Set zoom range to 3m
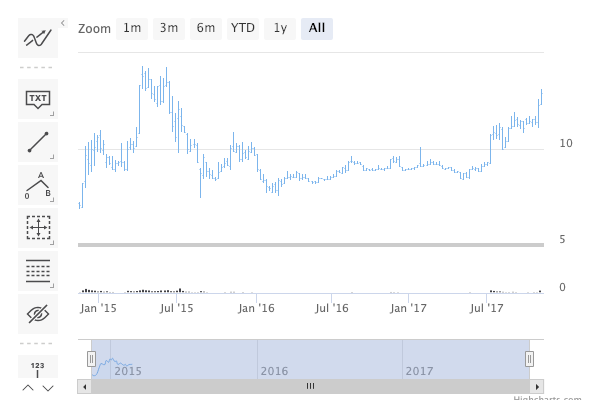This screenshot has height=400, width=600. click(x=169, y=28)
